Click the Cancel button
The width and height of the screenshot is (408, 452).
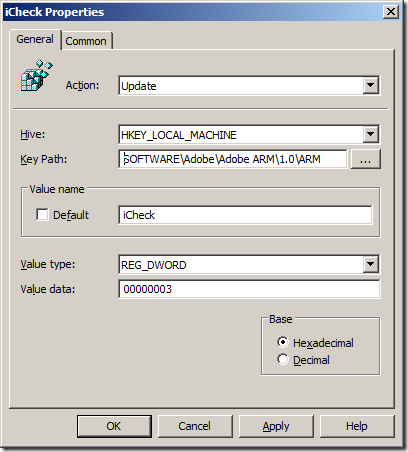(195, 426)
